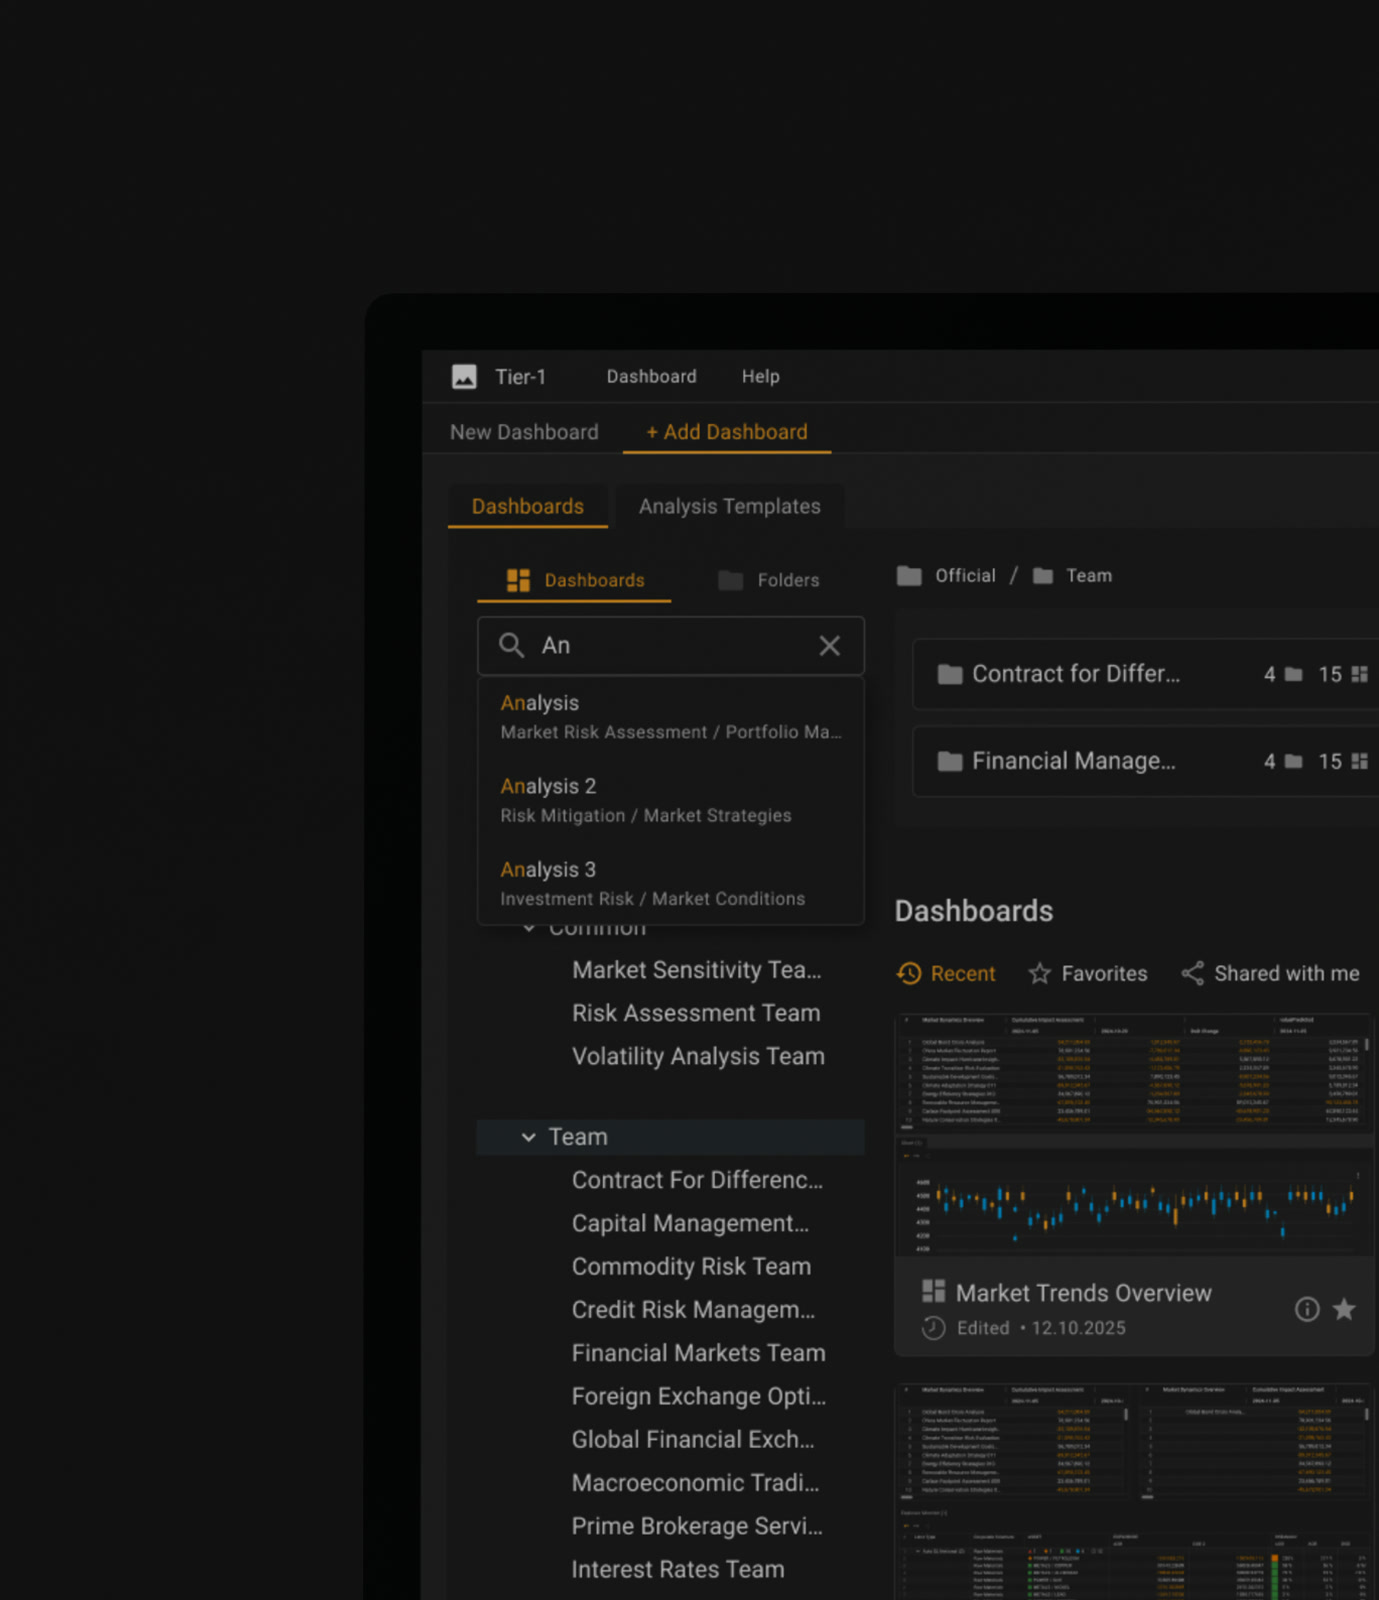Select the Dashboards sub-tab with grid icon
The image size is (1379, 1600).
[x=574, y=580]
